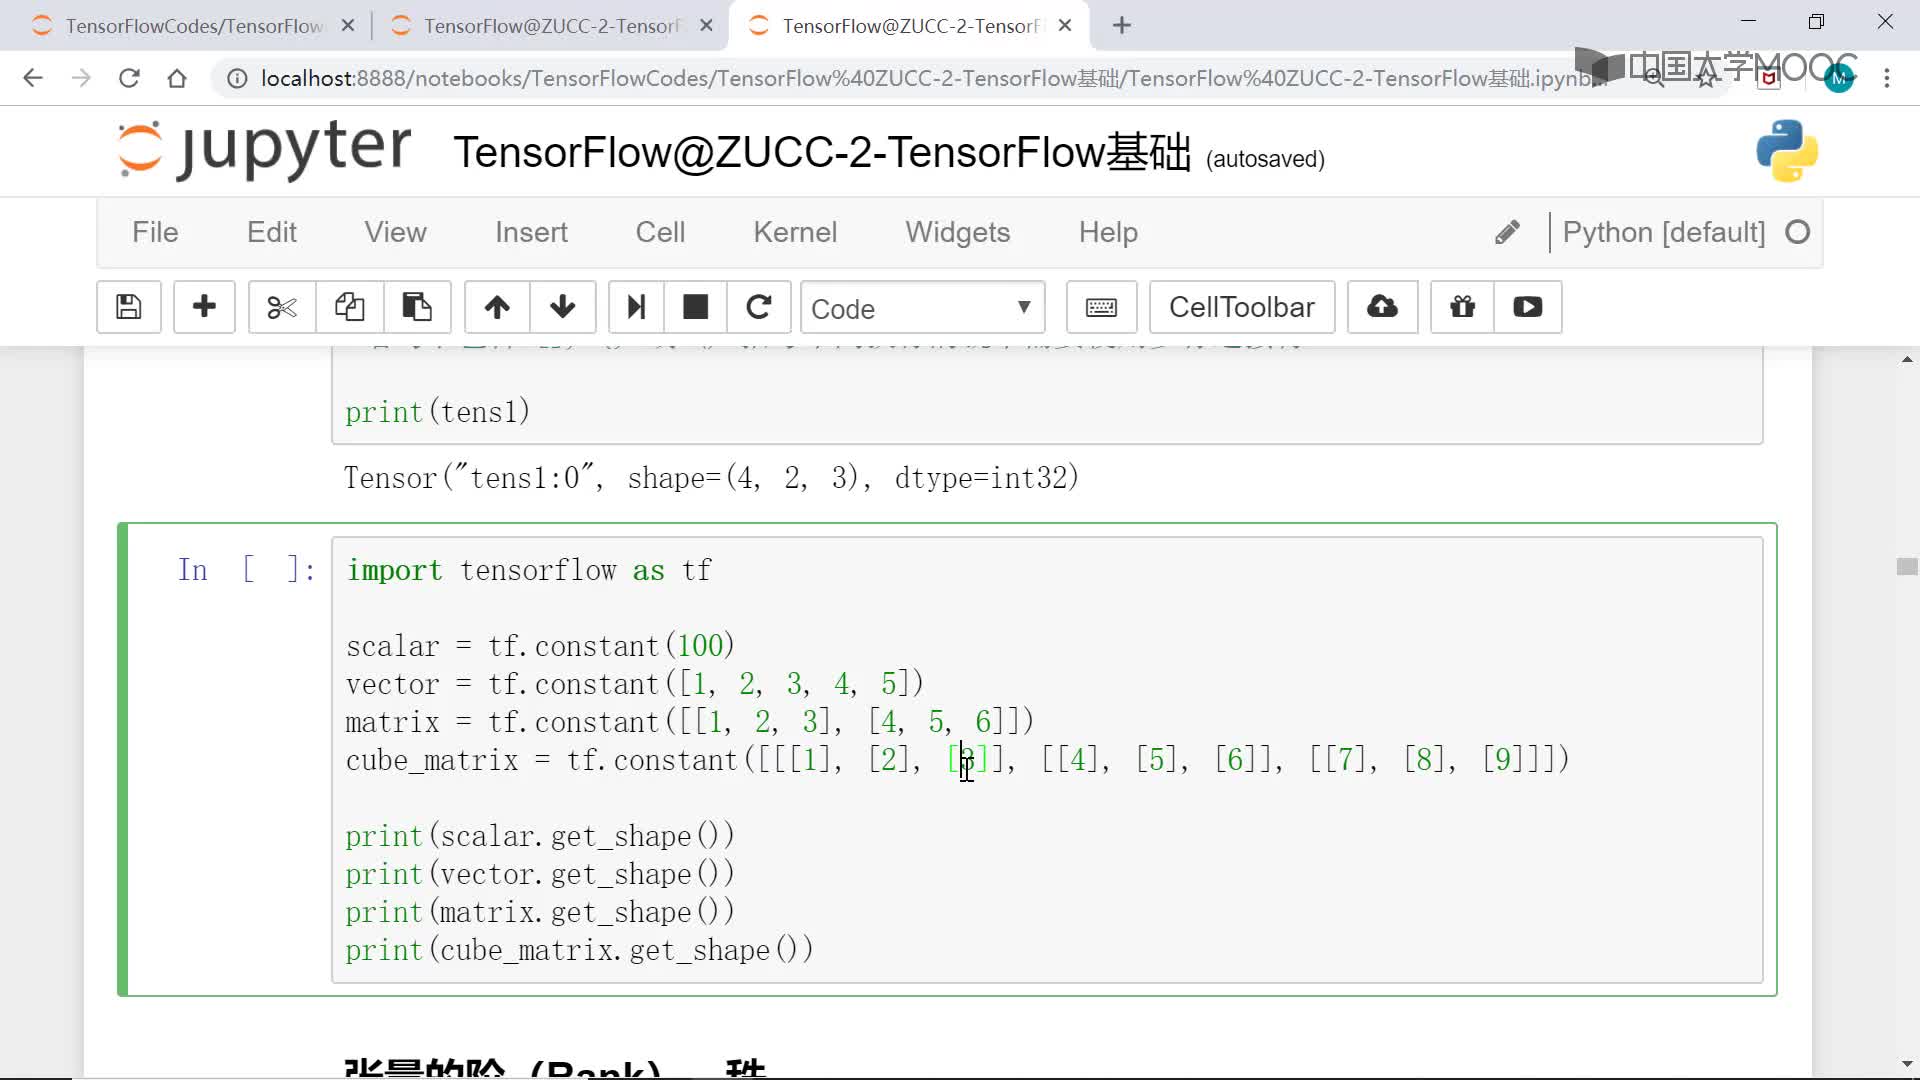The image size is (1920, 1080).
Task: Rename notebook by clicking its title
Action: point(822,153)
